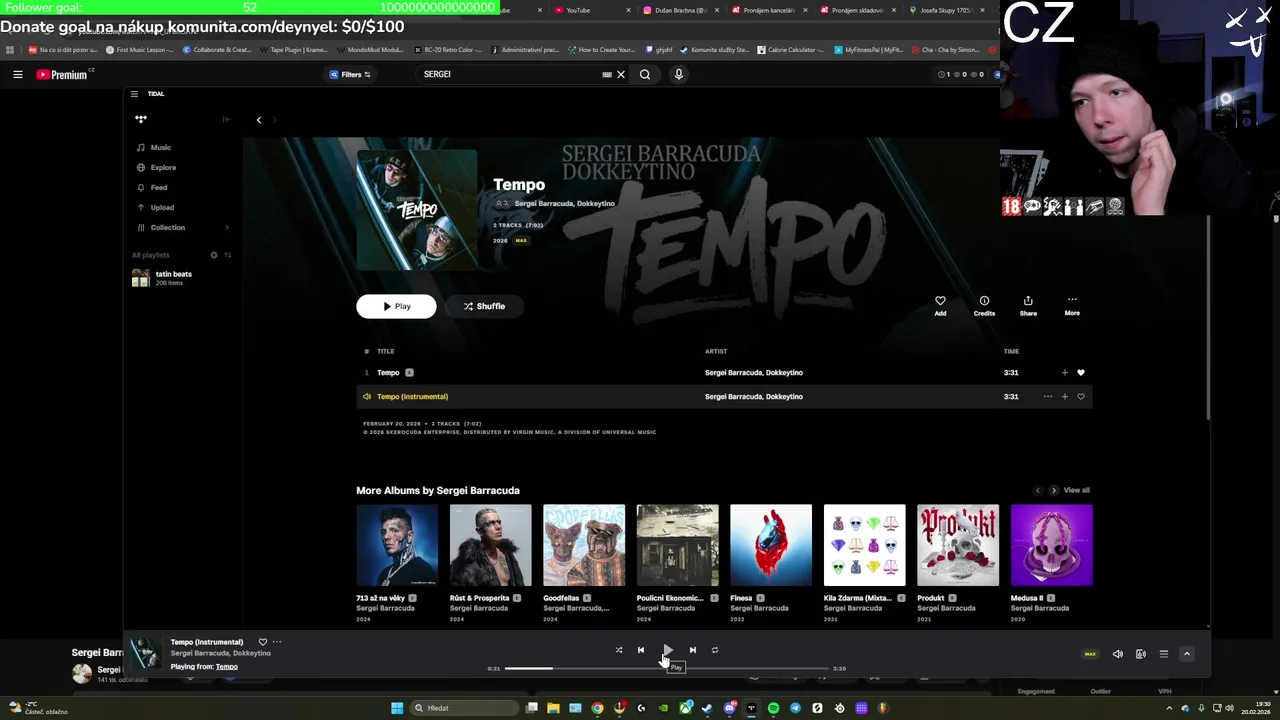View all albums by Sergei Barracuda

(x=1076, y=490)
